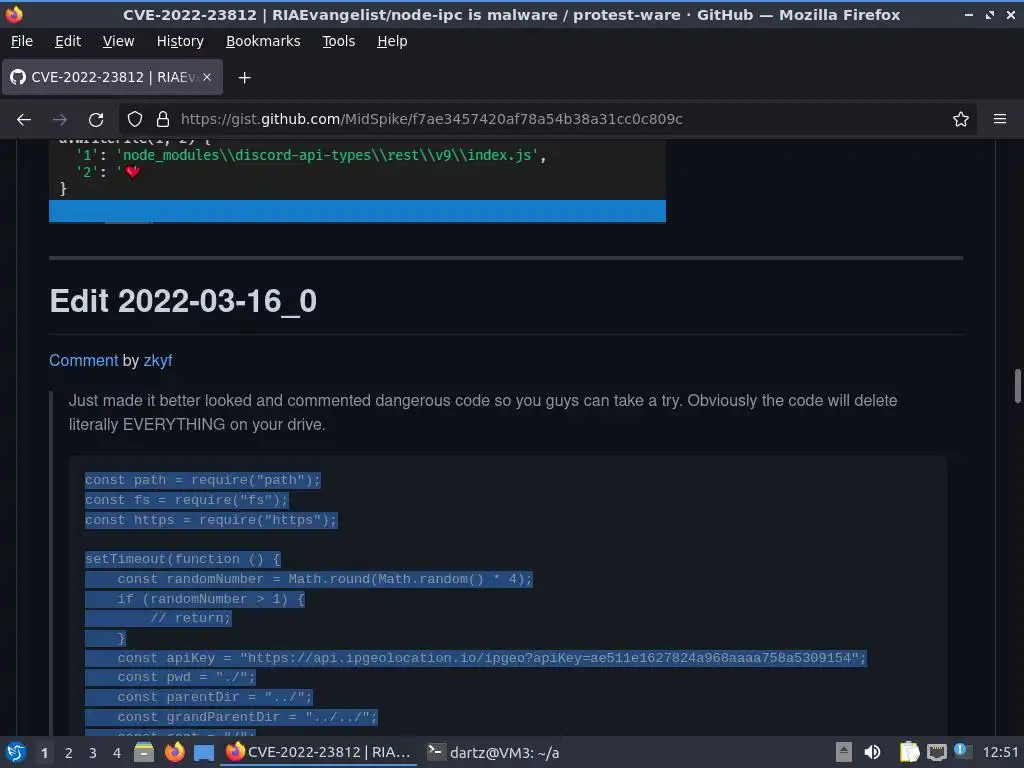This screenshot has width=1024, height=768.
Task: Focus the Firefox CVE-2022-23812 taskbar entry
Action: 319,752
